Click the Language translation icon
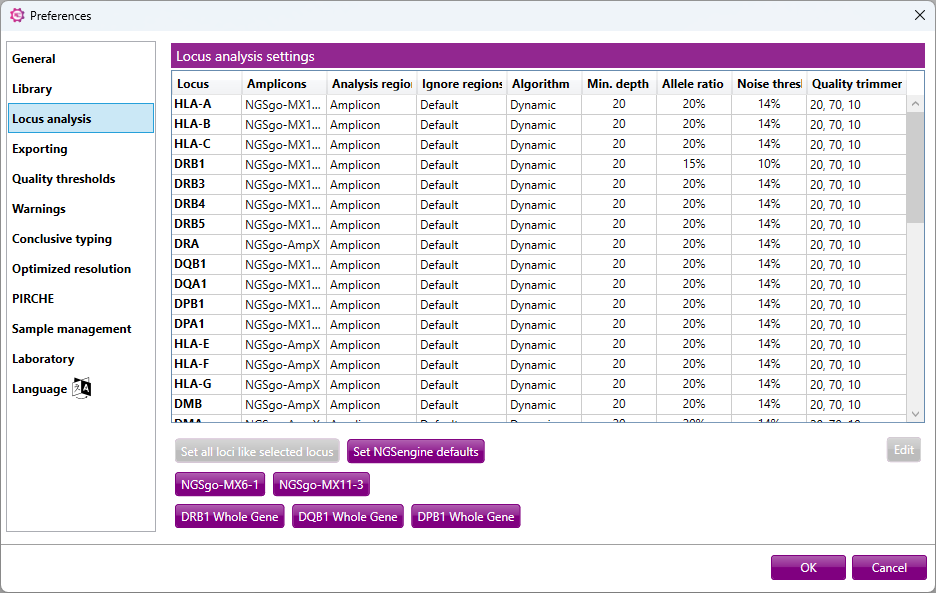Screen dimensions: 936x593 [82, 389]
